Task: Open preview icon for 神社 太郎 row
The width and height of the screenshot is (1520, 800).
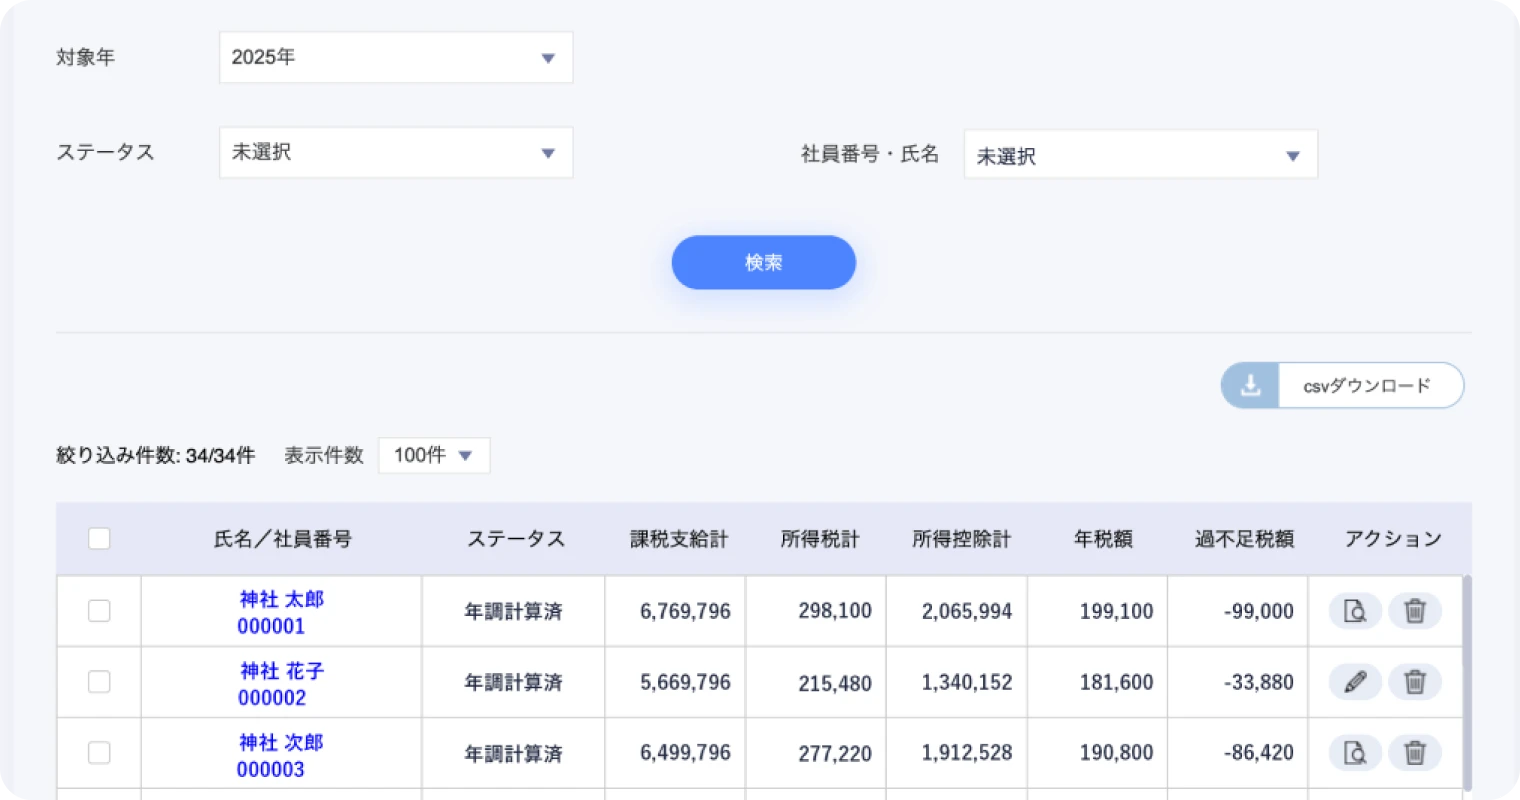Action: [x=1355, y=610]
